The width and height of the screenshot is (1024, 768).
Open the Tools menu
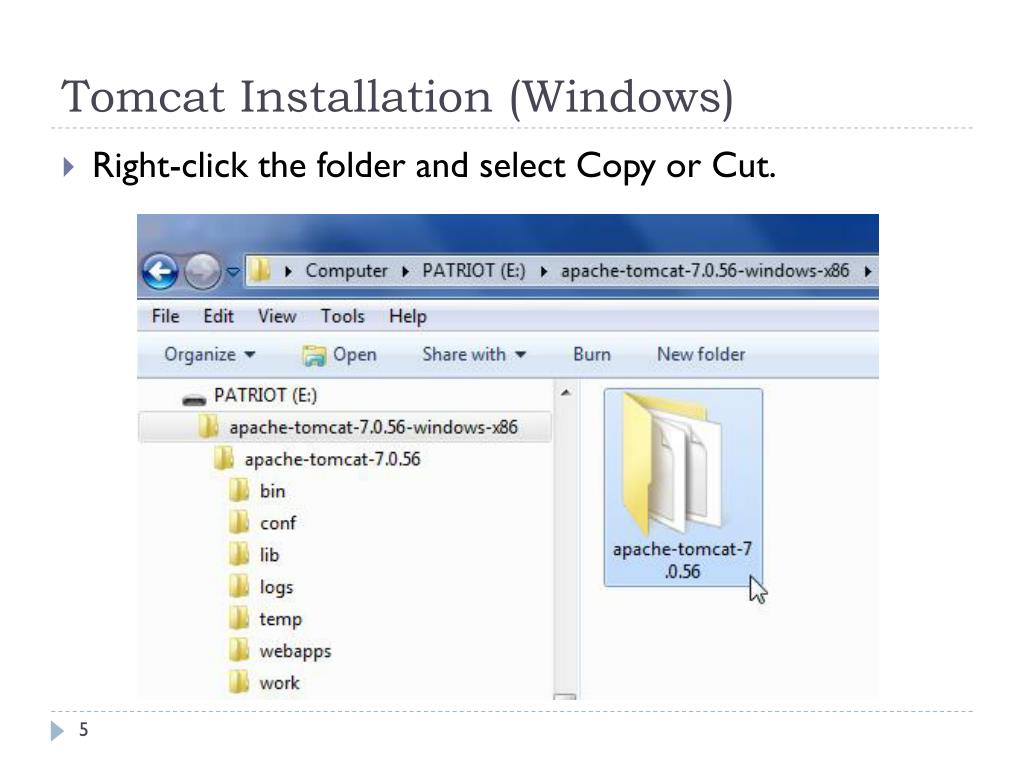click(x=342, y=316)
